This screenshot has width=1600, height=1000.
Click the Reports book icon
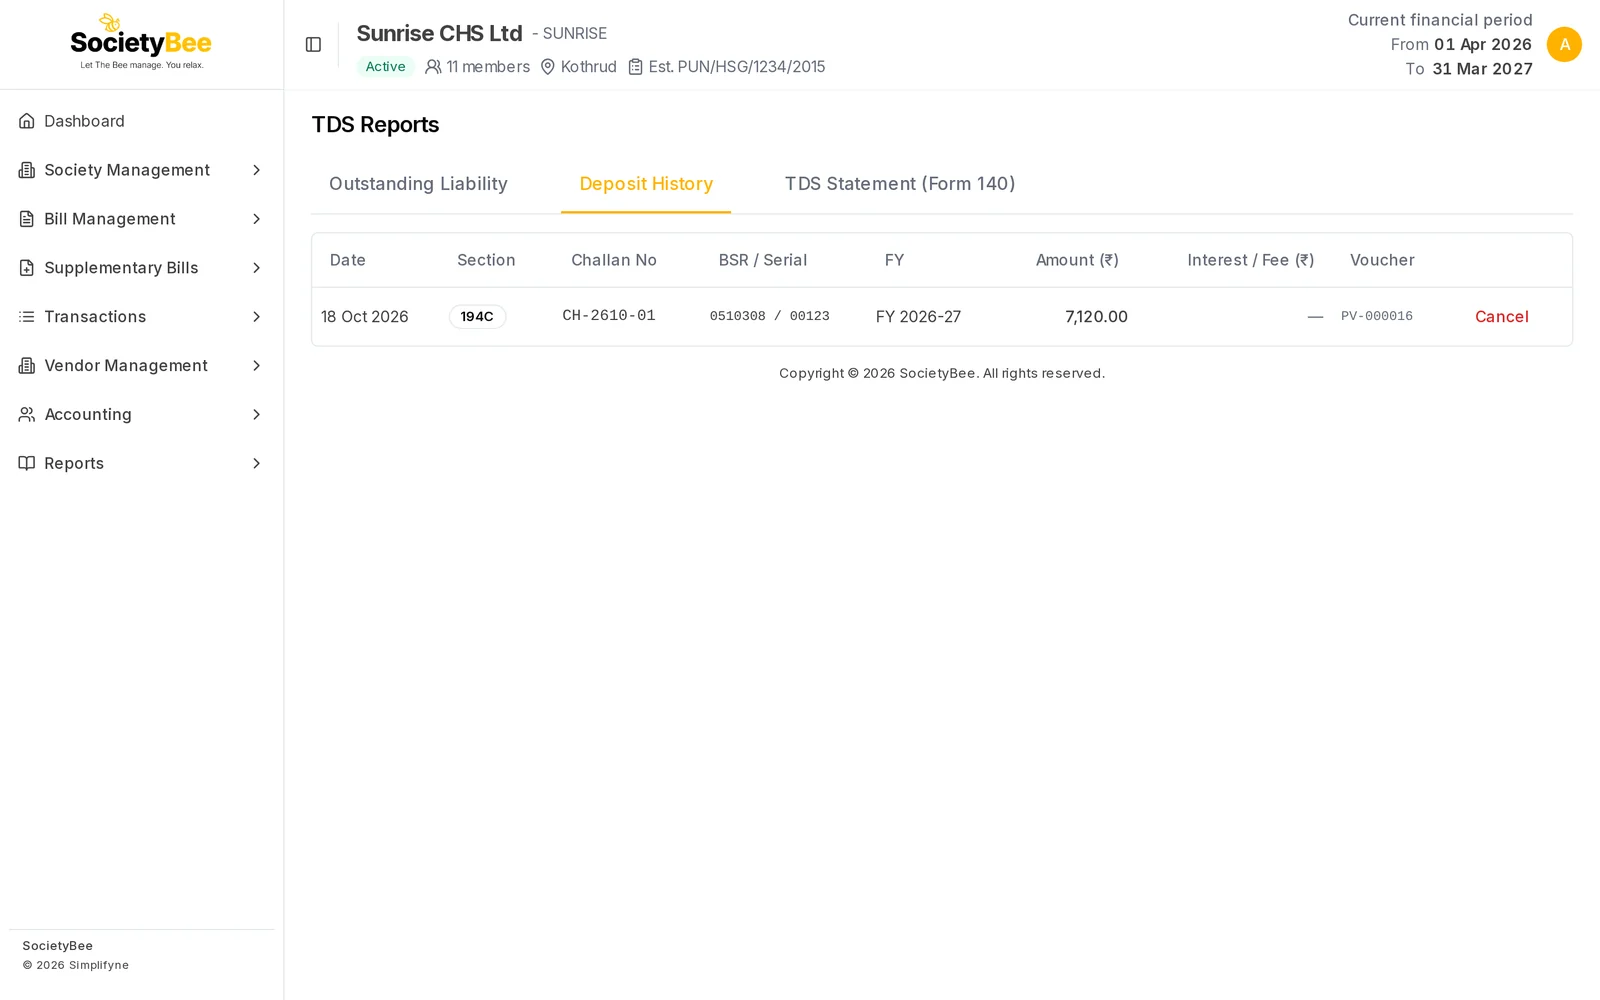pos(27,463)
